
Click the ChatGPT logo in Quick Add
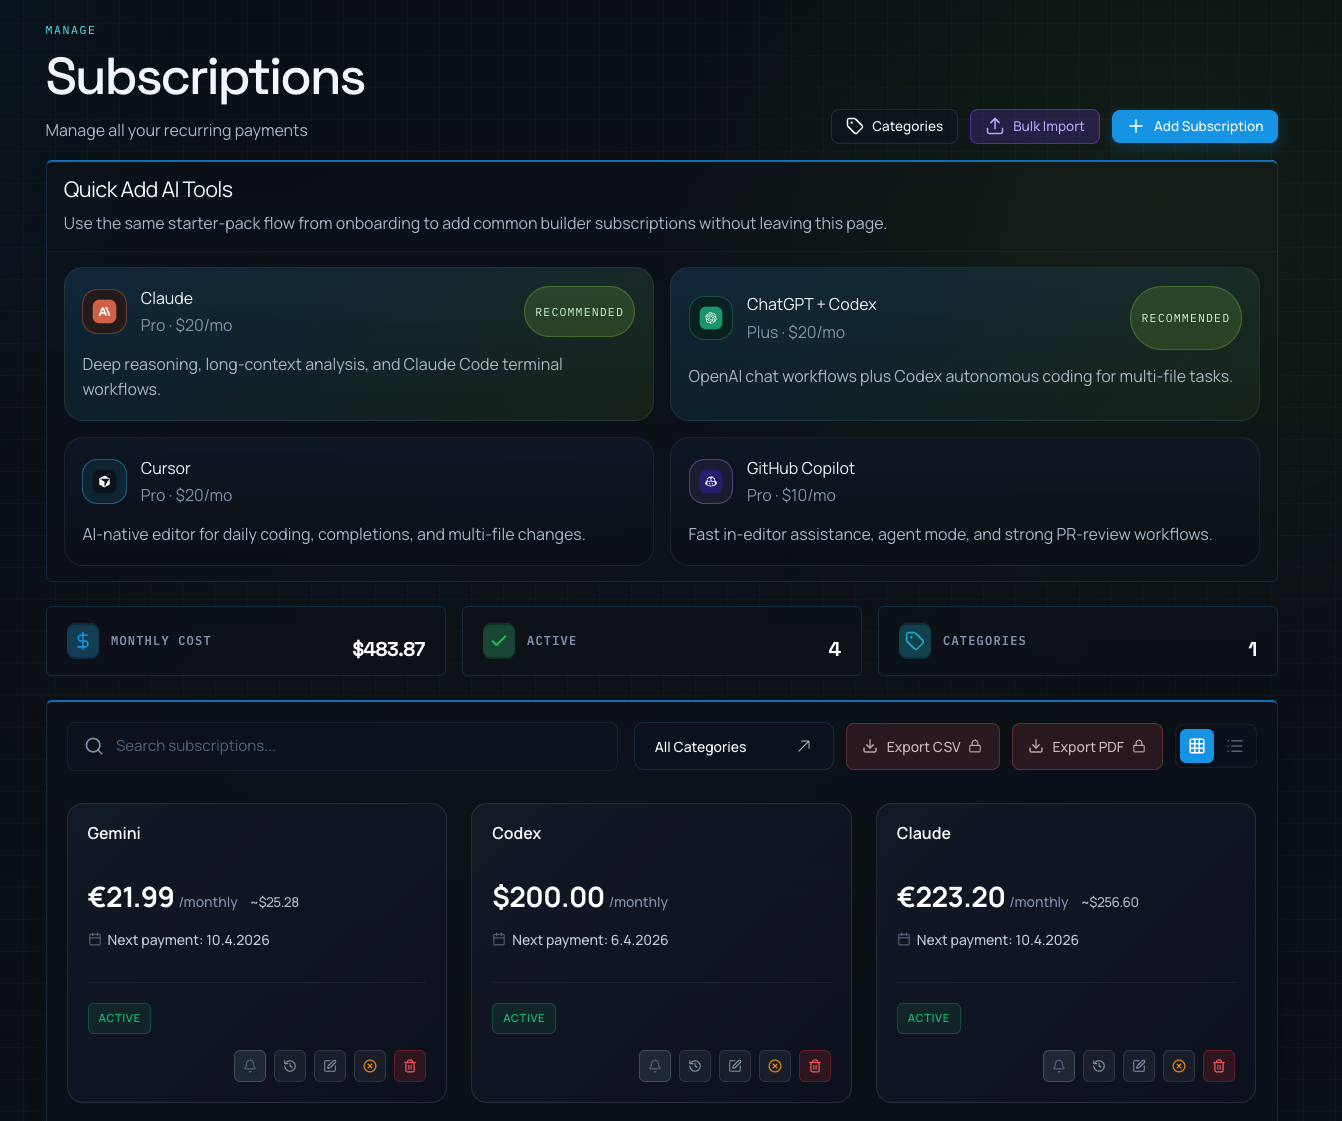pos(711,318)
